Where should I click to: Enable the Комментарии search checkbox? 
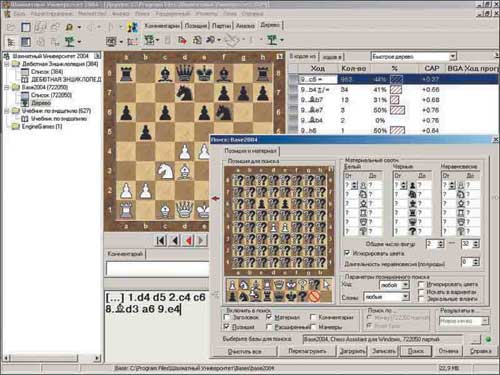313,317
